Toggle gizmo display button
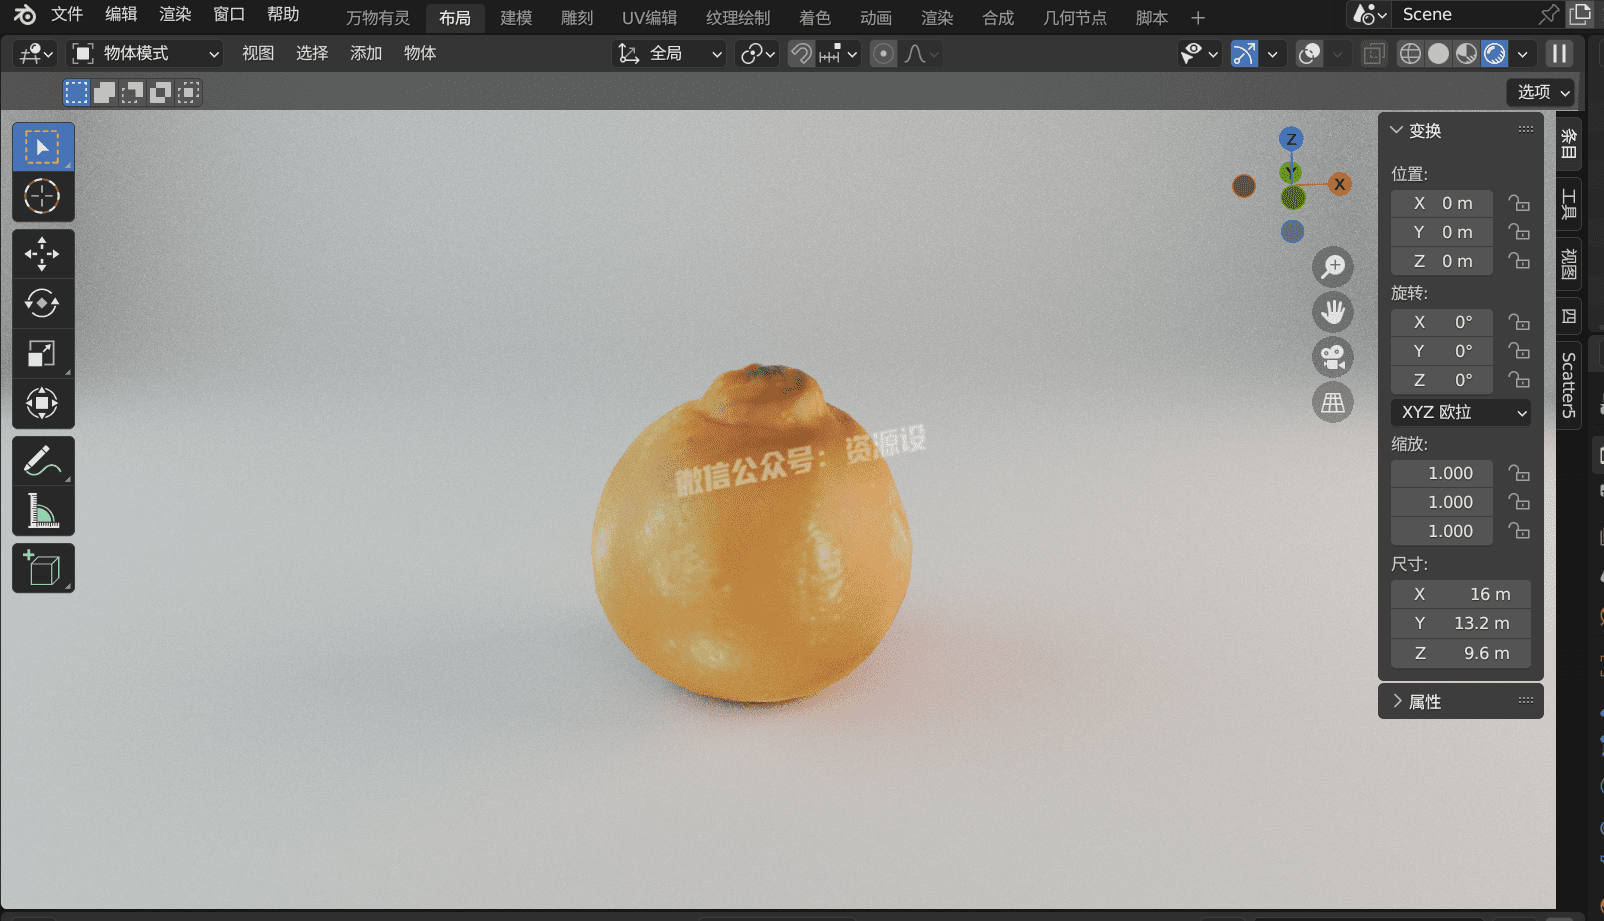Viewport: 1604px width, 921px height. click(1244, 54)
